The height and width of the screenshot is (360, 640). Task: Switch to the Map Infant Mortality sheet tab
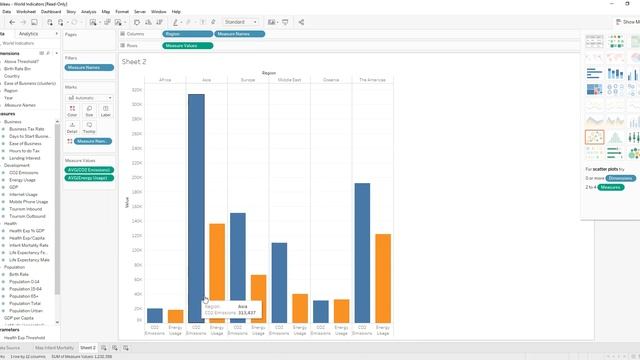coord(54,348)
